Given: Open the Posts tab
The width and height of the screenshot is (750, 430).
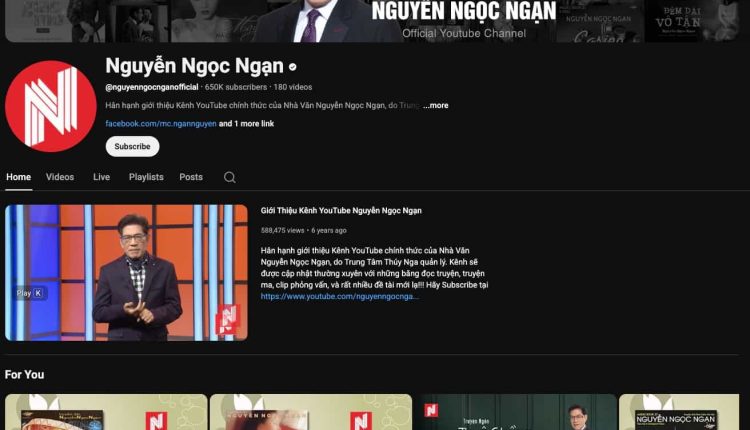Looking at the screenshot, I should pyautogui.click(x=191, y=177).
